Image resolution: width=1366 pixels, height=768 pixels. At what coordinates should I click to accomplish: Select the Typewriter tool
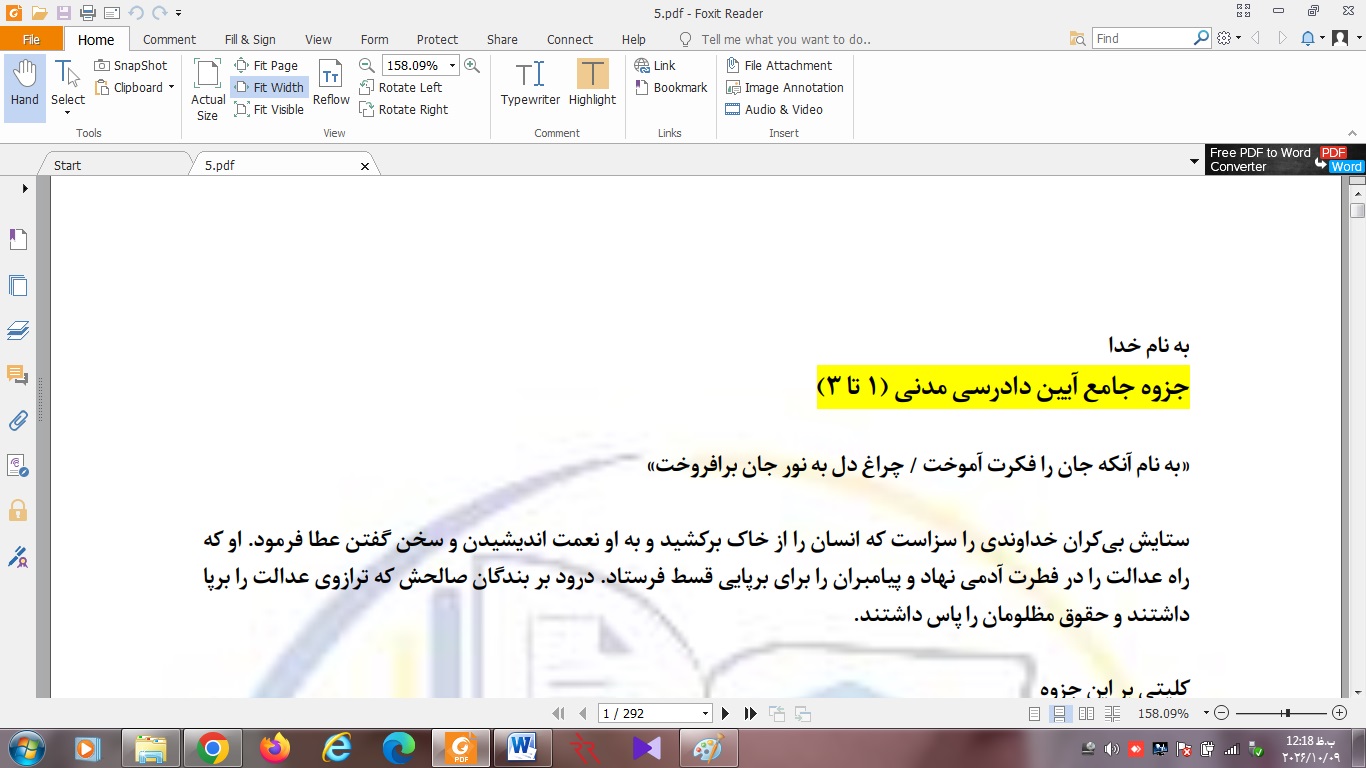point(530,83)
